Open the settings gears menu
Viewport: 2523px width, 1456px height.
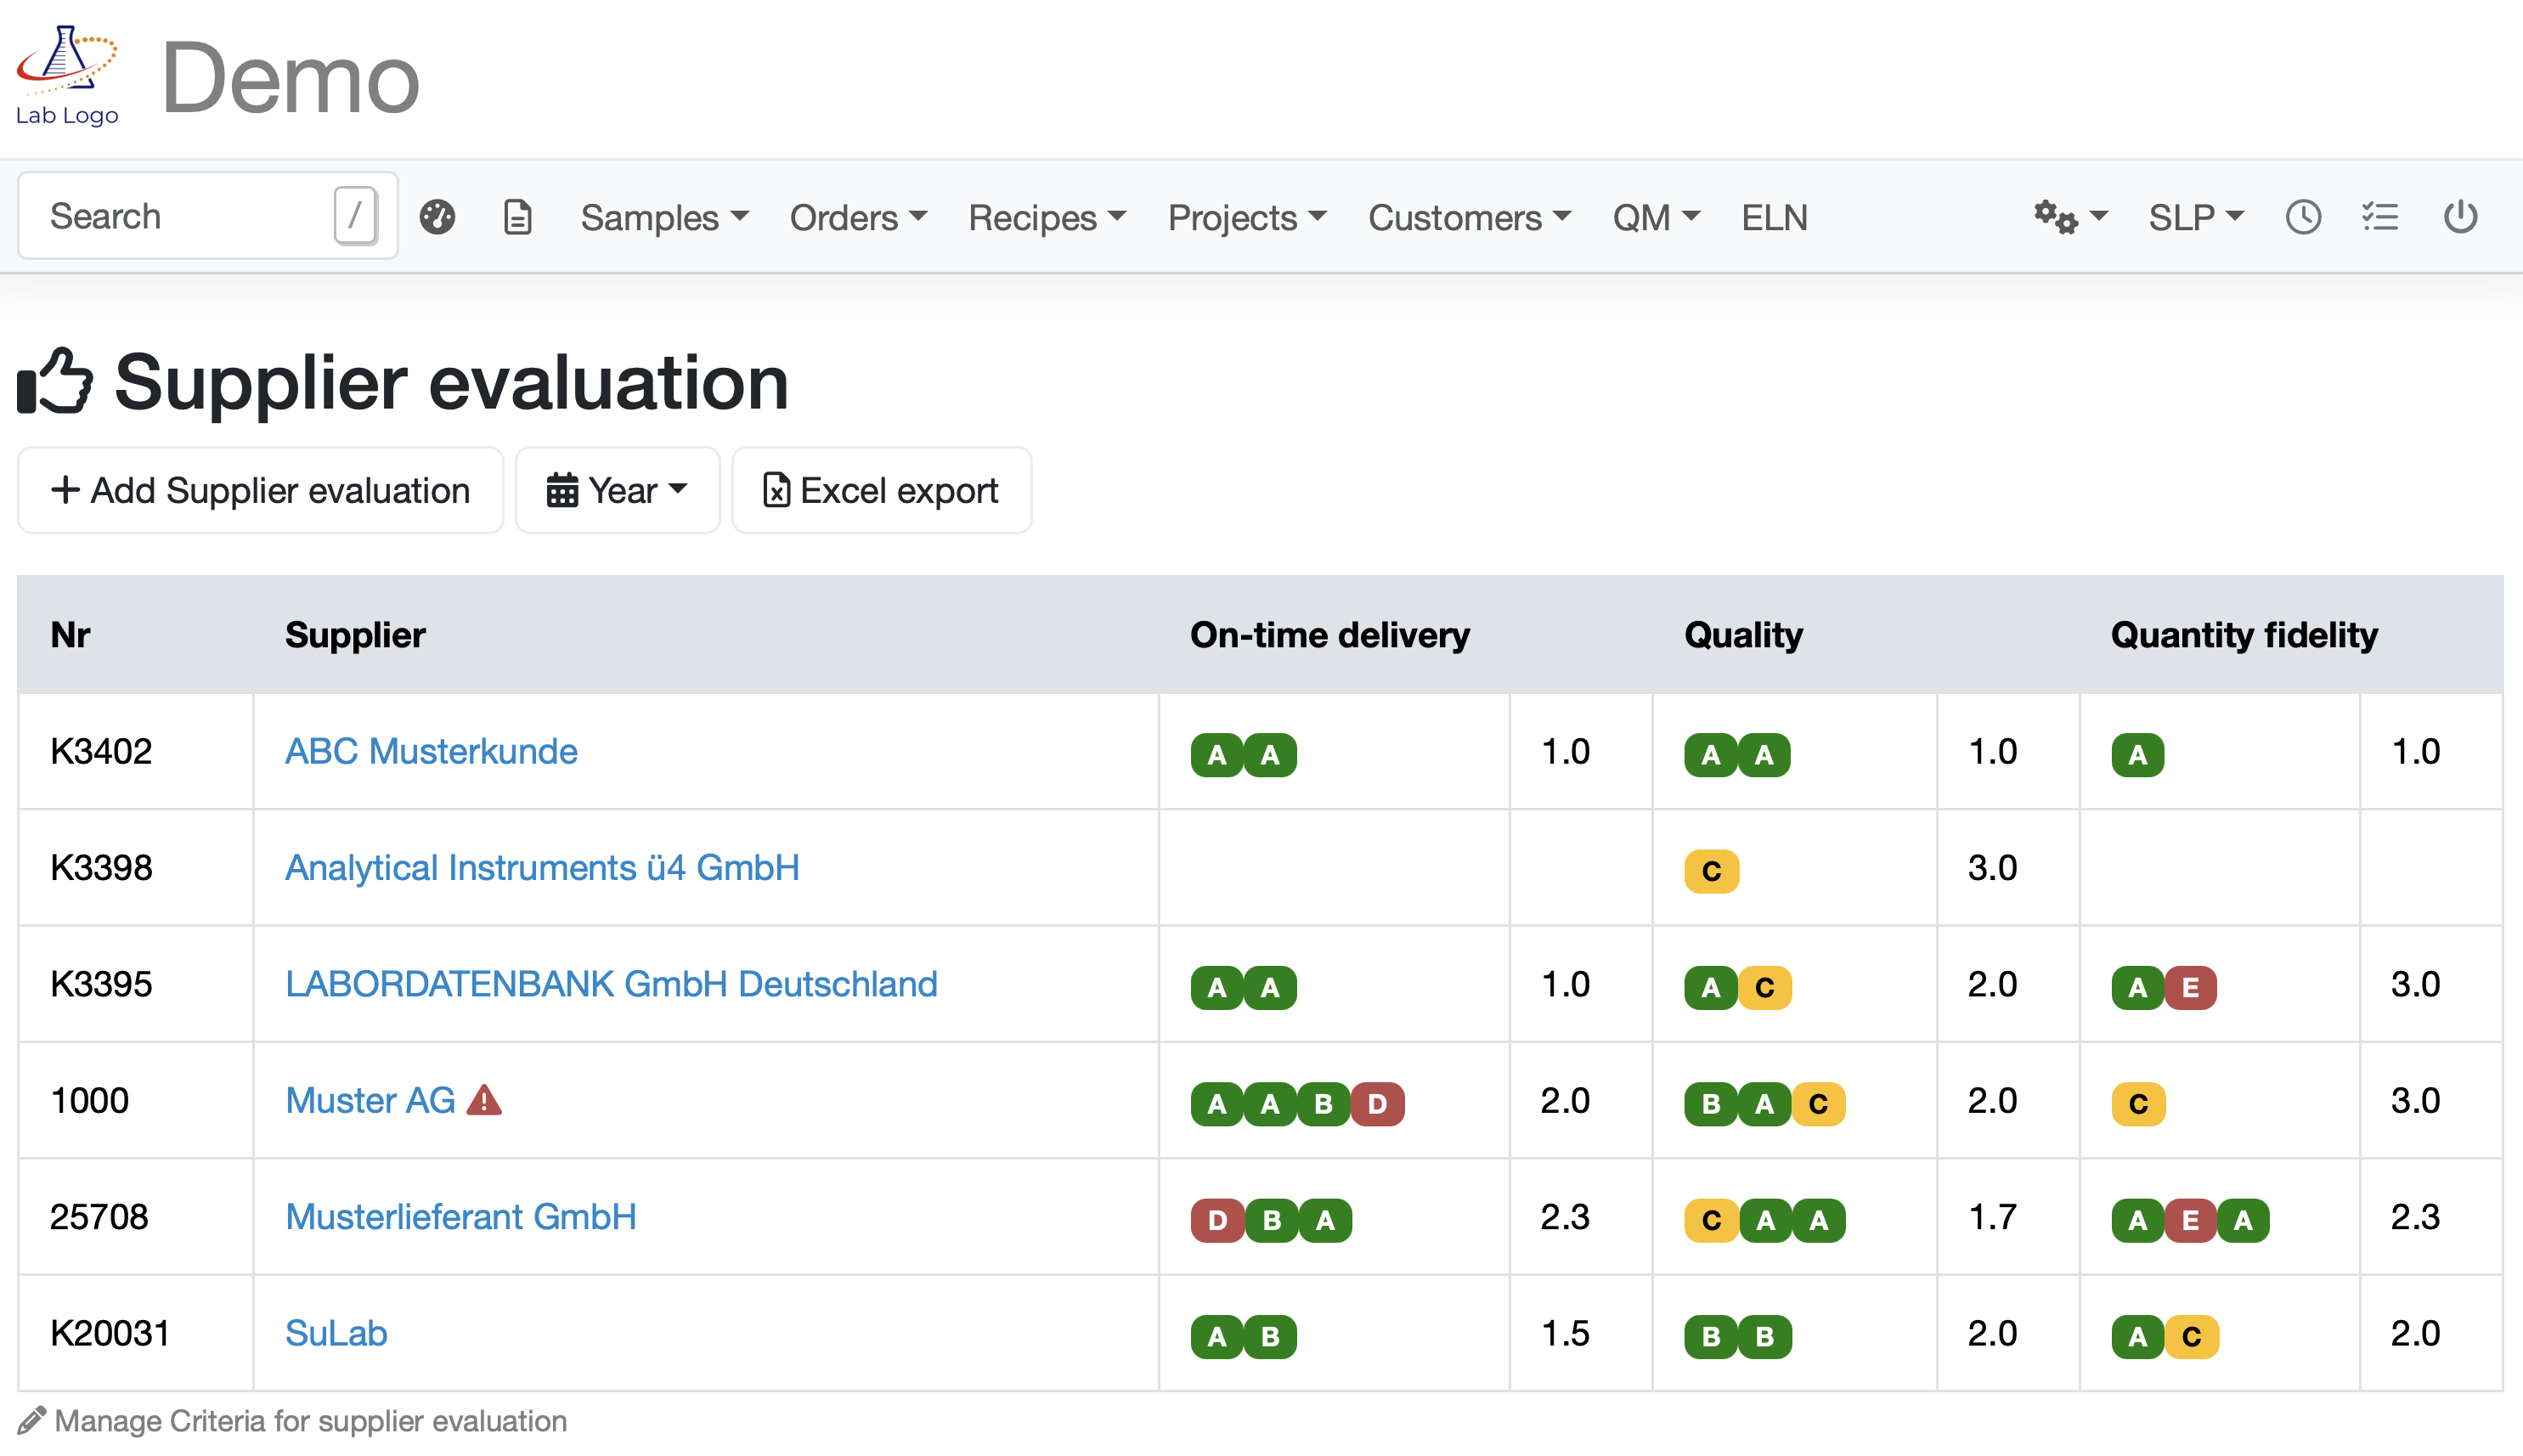point(2069,217)
